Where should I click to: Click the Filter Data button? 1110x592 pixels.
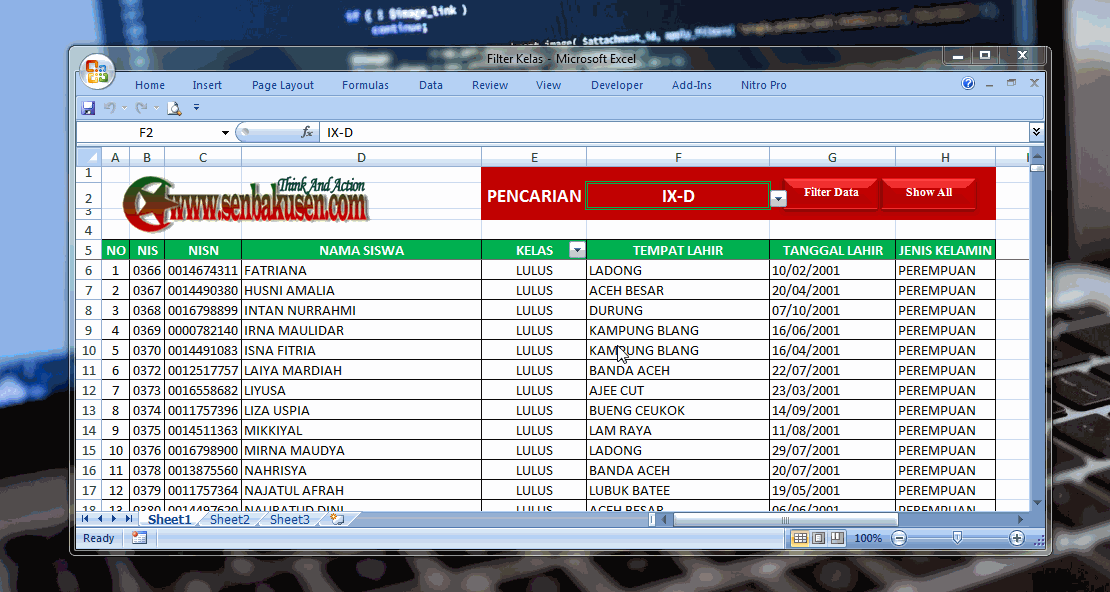click(x=831, y=191)
